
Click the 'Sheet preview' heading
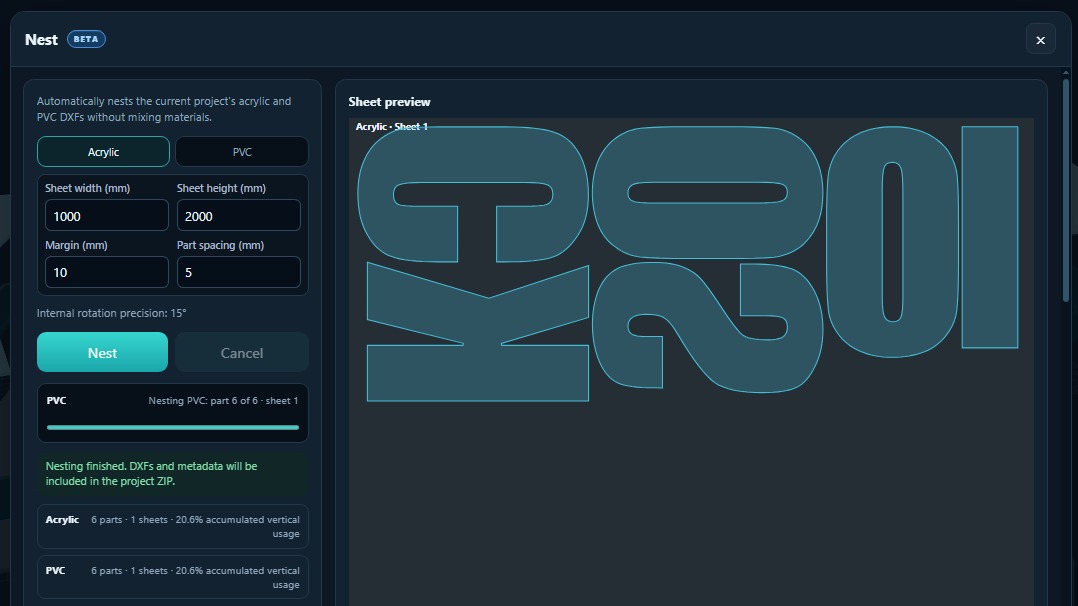(x=389, y=102)
